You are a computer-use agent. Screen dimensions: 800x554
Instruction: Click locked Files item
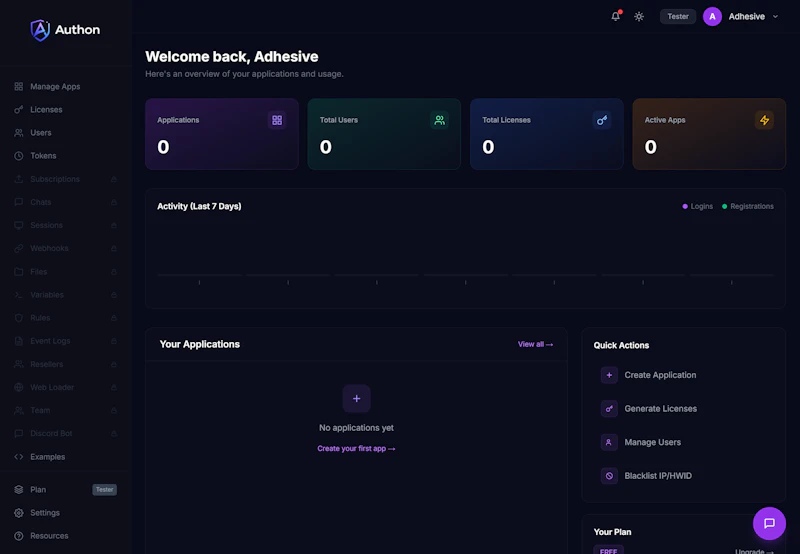pos(65,271)
